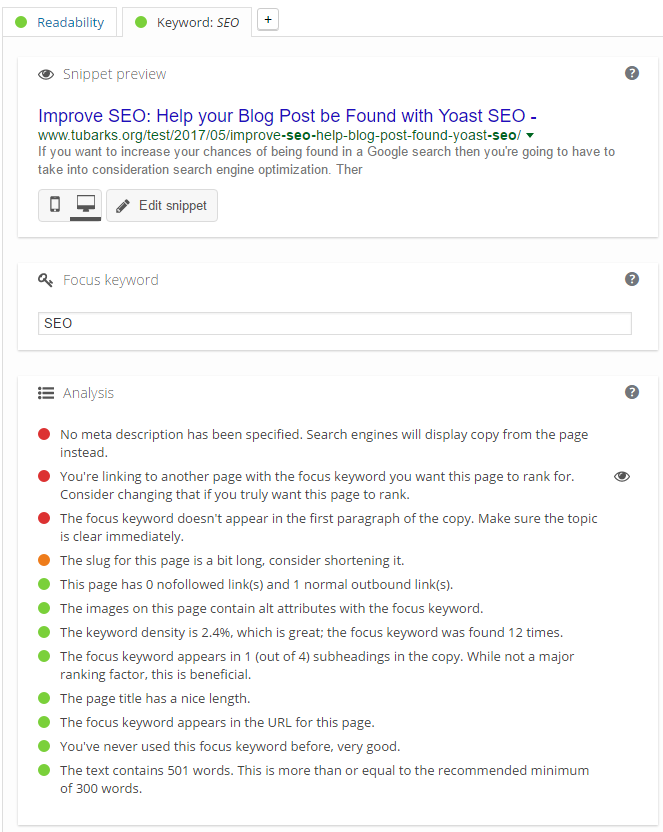Click the snippet title link 'Improve SEO'

point(288,115)
